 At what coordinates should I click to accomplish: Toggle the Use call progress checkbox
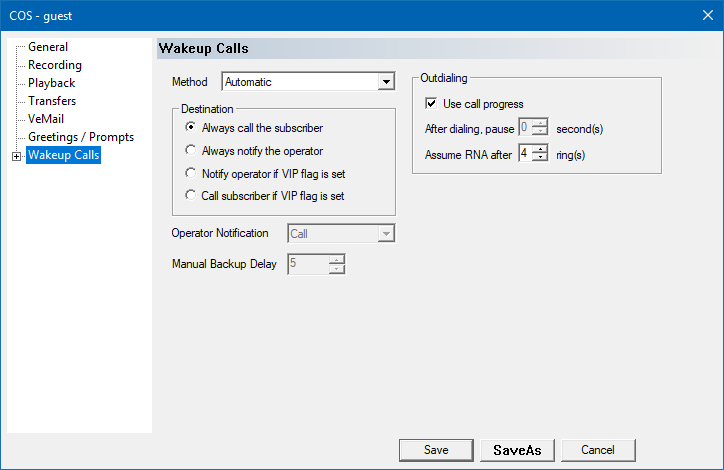coord(431,104)
